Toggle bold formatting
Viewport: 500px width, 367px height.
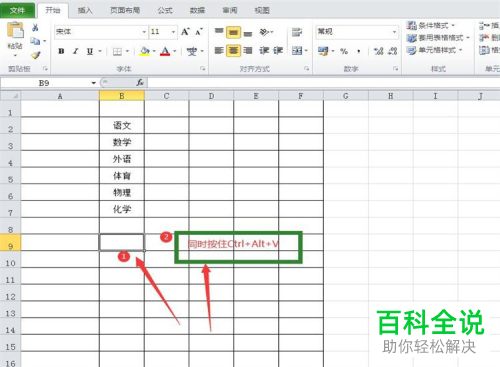61,51
